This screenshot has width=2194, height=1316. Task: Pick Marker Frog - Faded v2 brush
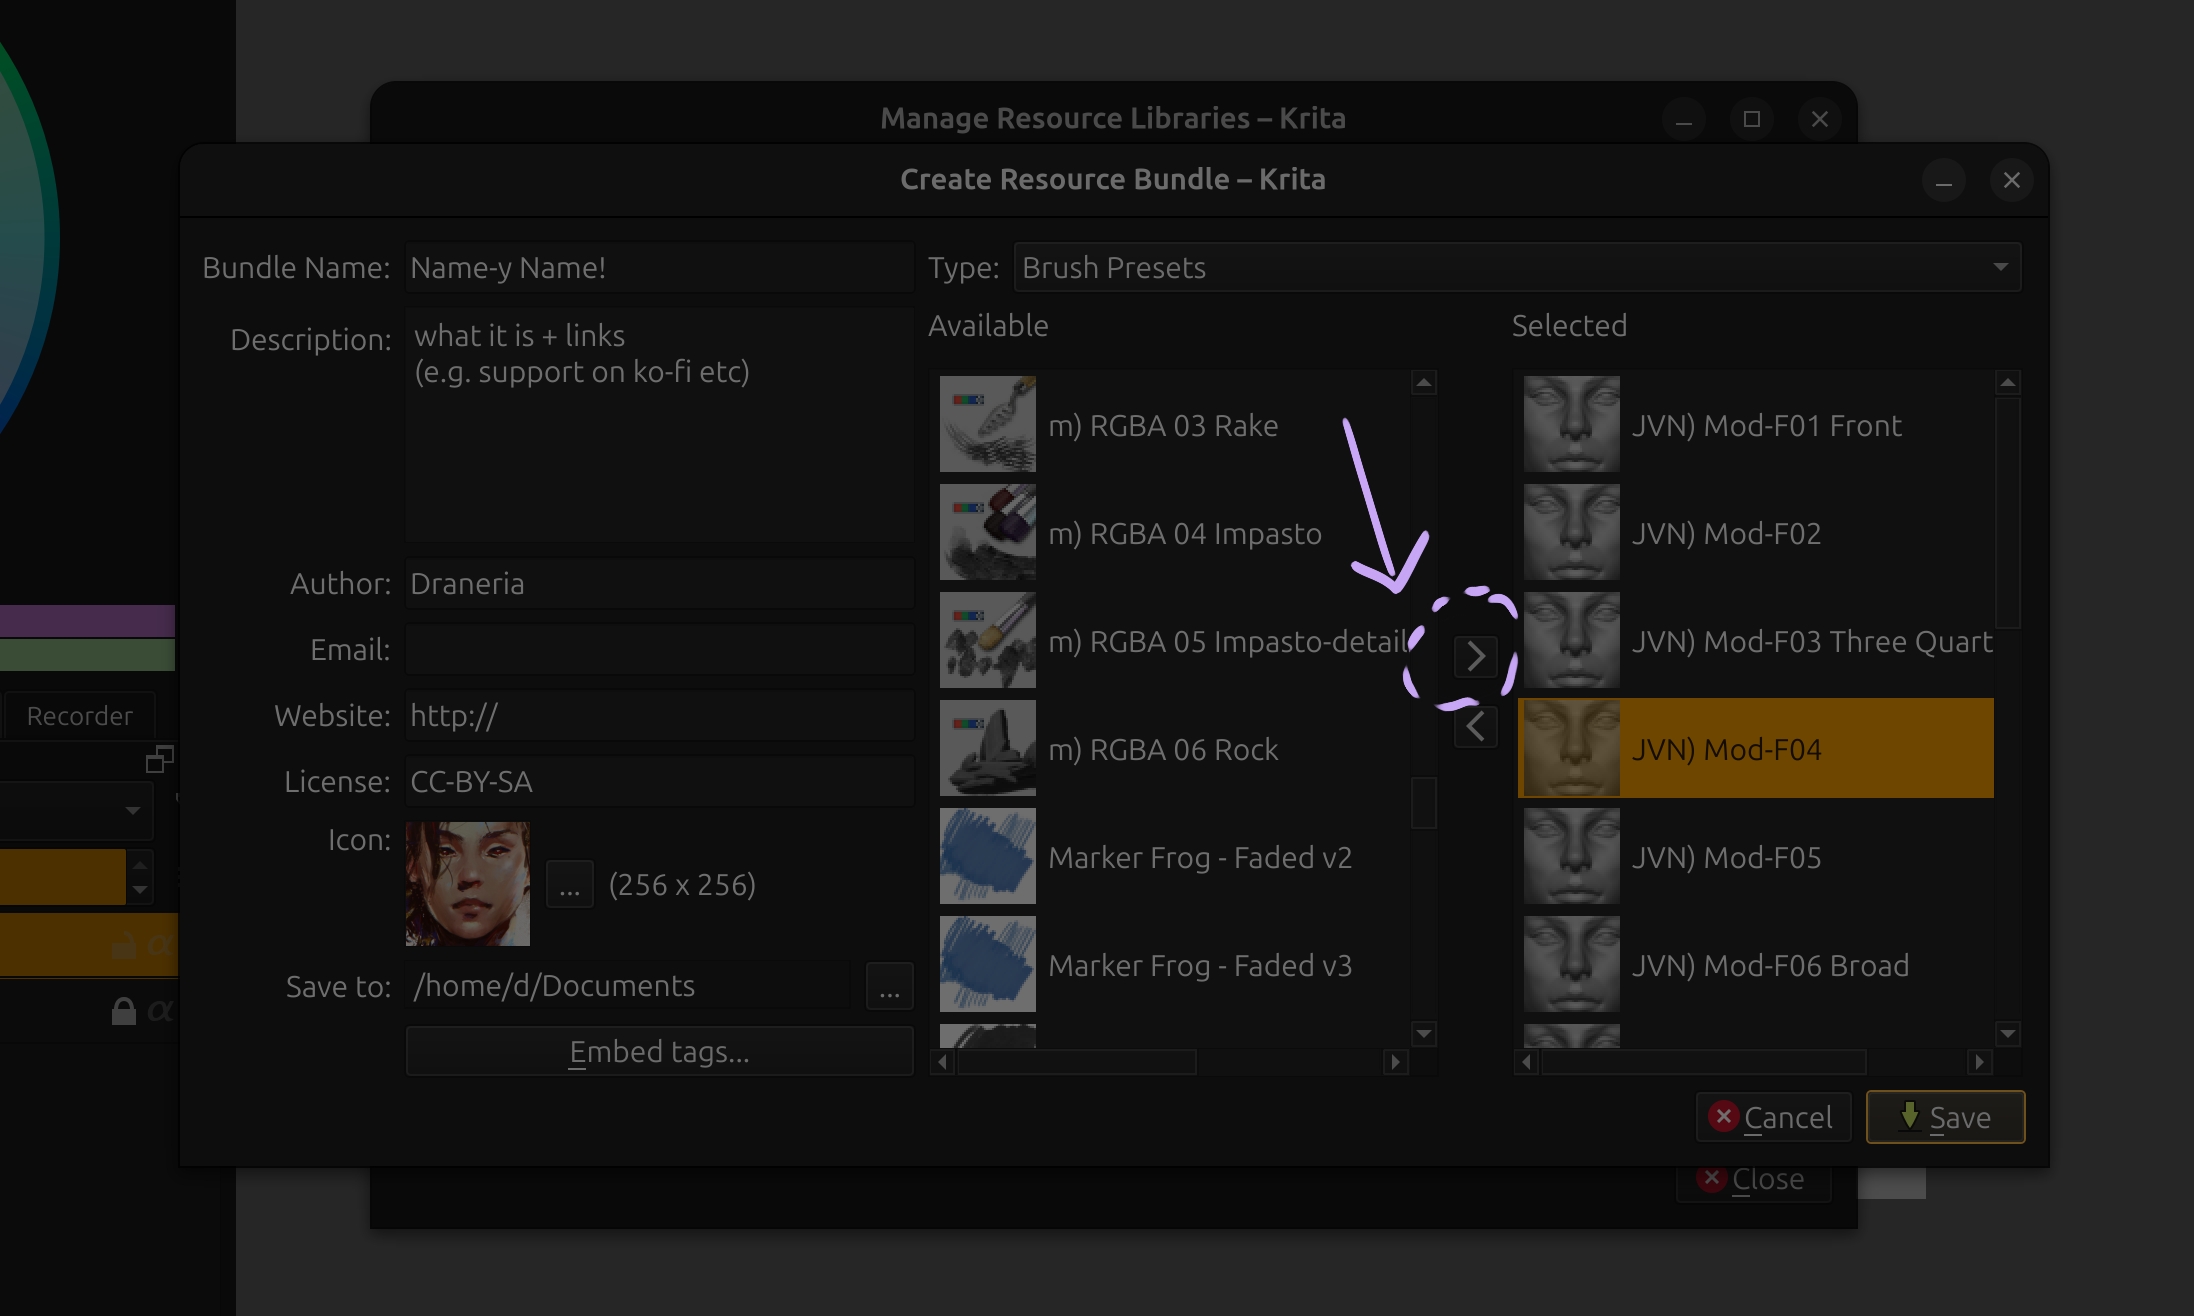[x=1199, y=858]
